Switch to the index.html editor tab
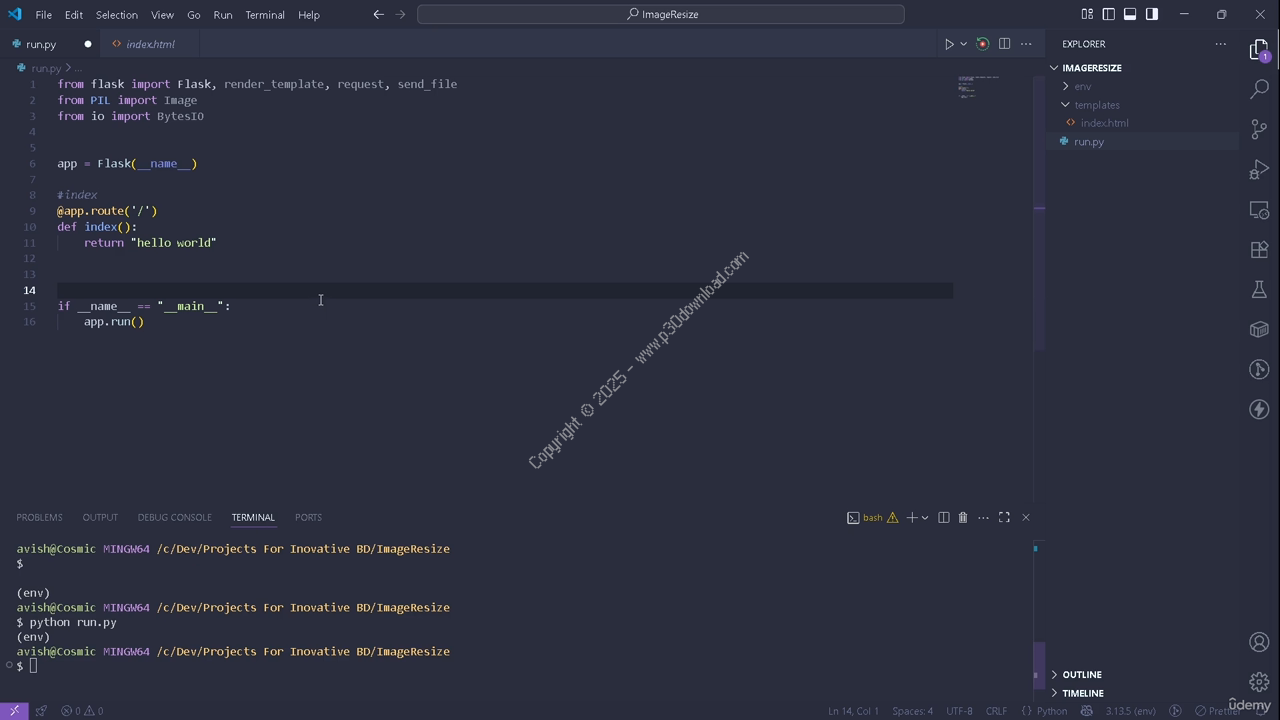The image size is (1280, 720). (x=150, y=44)
